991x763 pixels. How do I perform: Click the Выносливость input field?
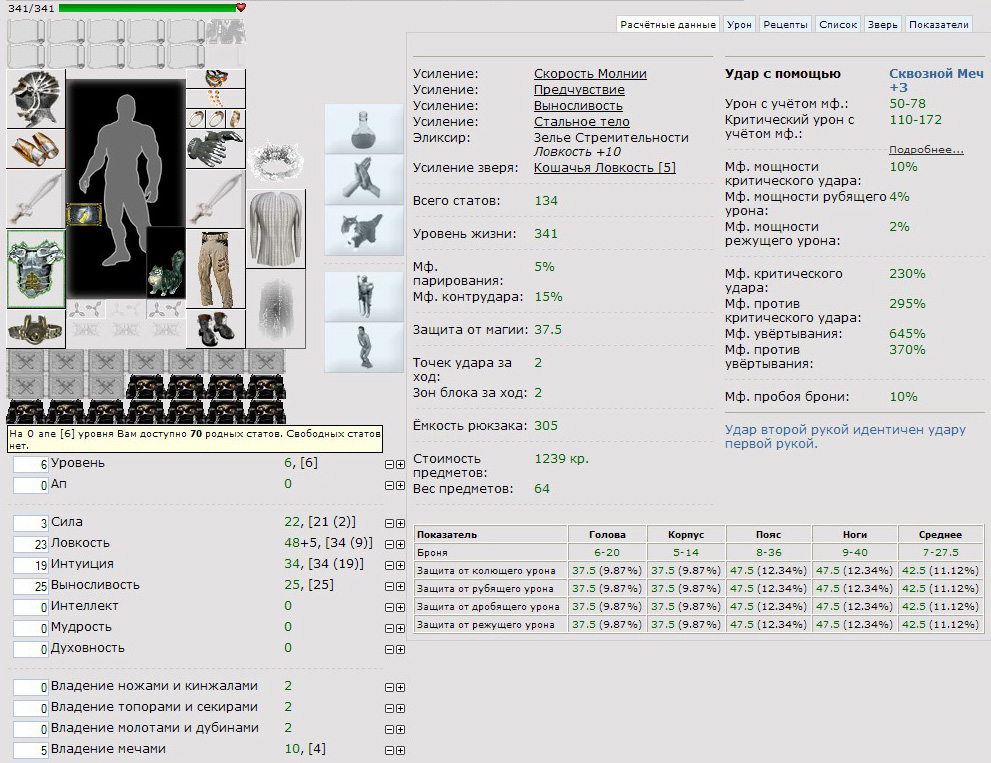coord(31,587)
